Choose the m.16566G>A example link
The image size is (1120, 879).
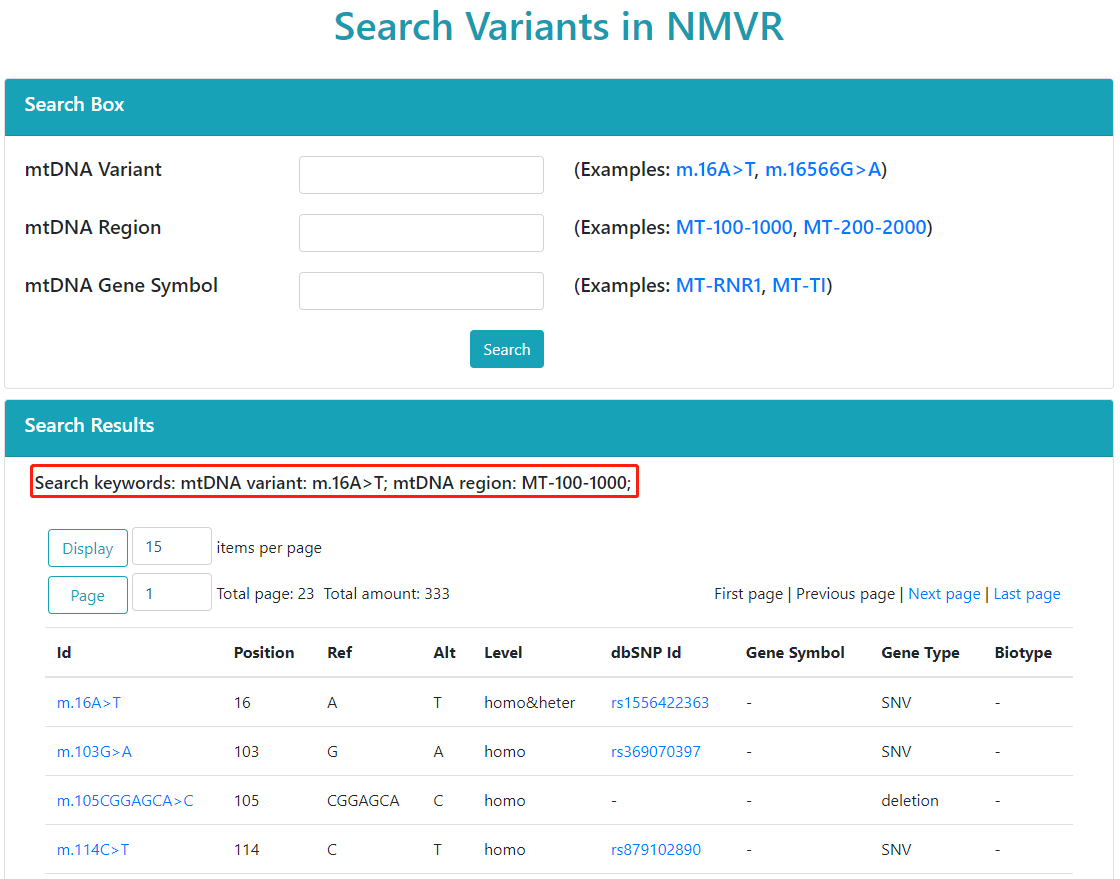[x=823, y=170]
